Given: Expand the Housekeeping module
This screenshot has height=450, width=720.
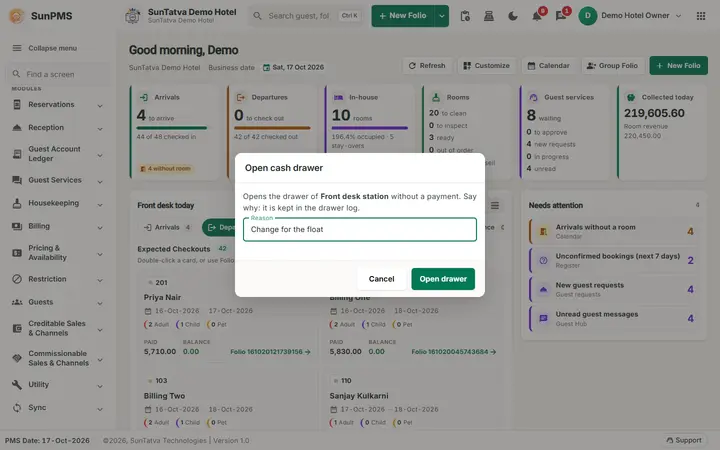Looking at the screenshot, I should tap(57, 203).
